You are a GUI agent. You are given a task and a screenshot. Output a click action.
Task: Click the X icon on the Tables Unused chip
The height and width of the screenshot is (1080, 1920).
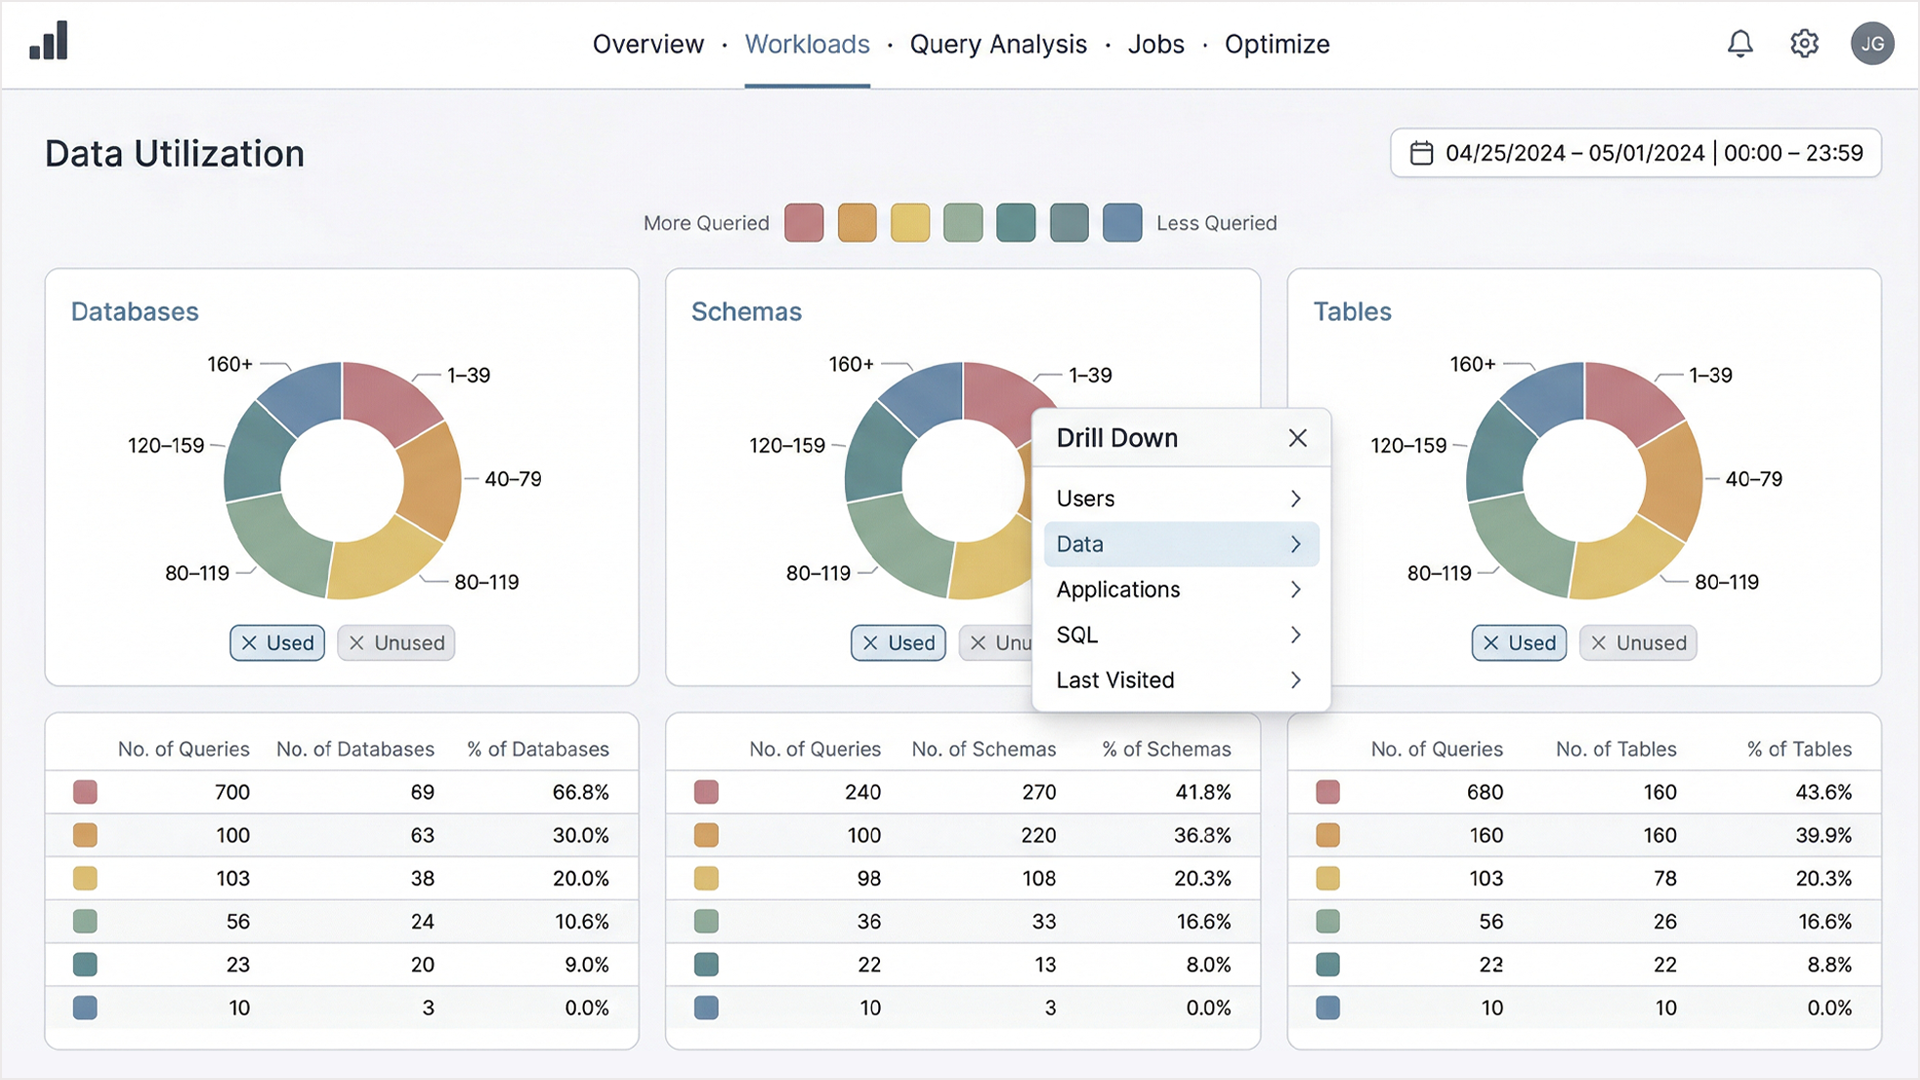pyautogui.click(x=1598, y=643)
